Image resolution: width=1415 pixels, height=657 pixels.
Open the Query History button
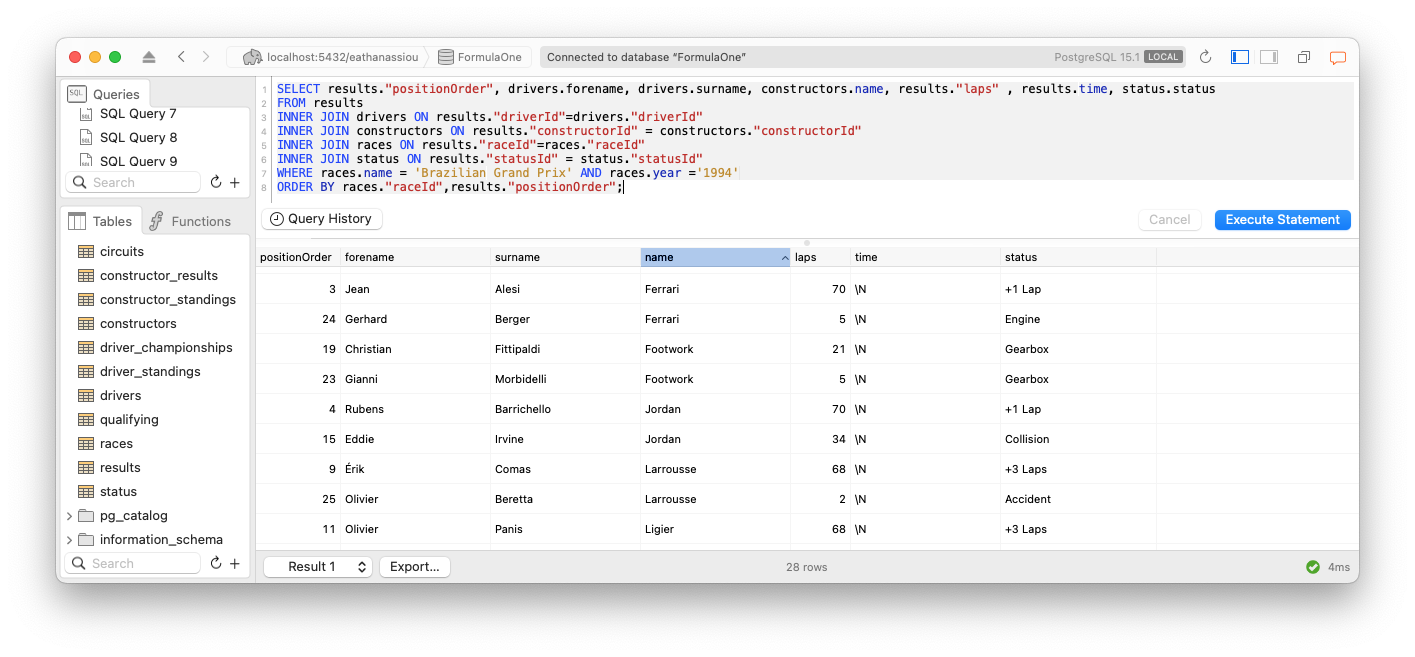tap(321, 219)
